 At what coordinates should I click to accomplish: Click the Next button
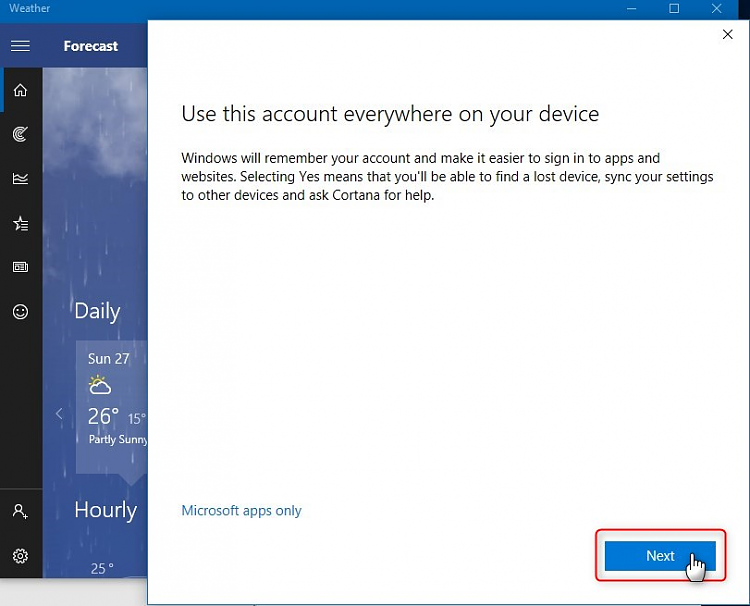point(660,556)
